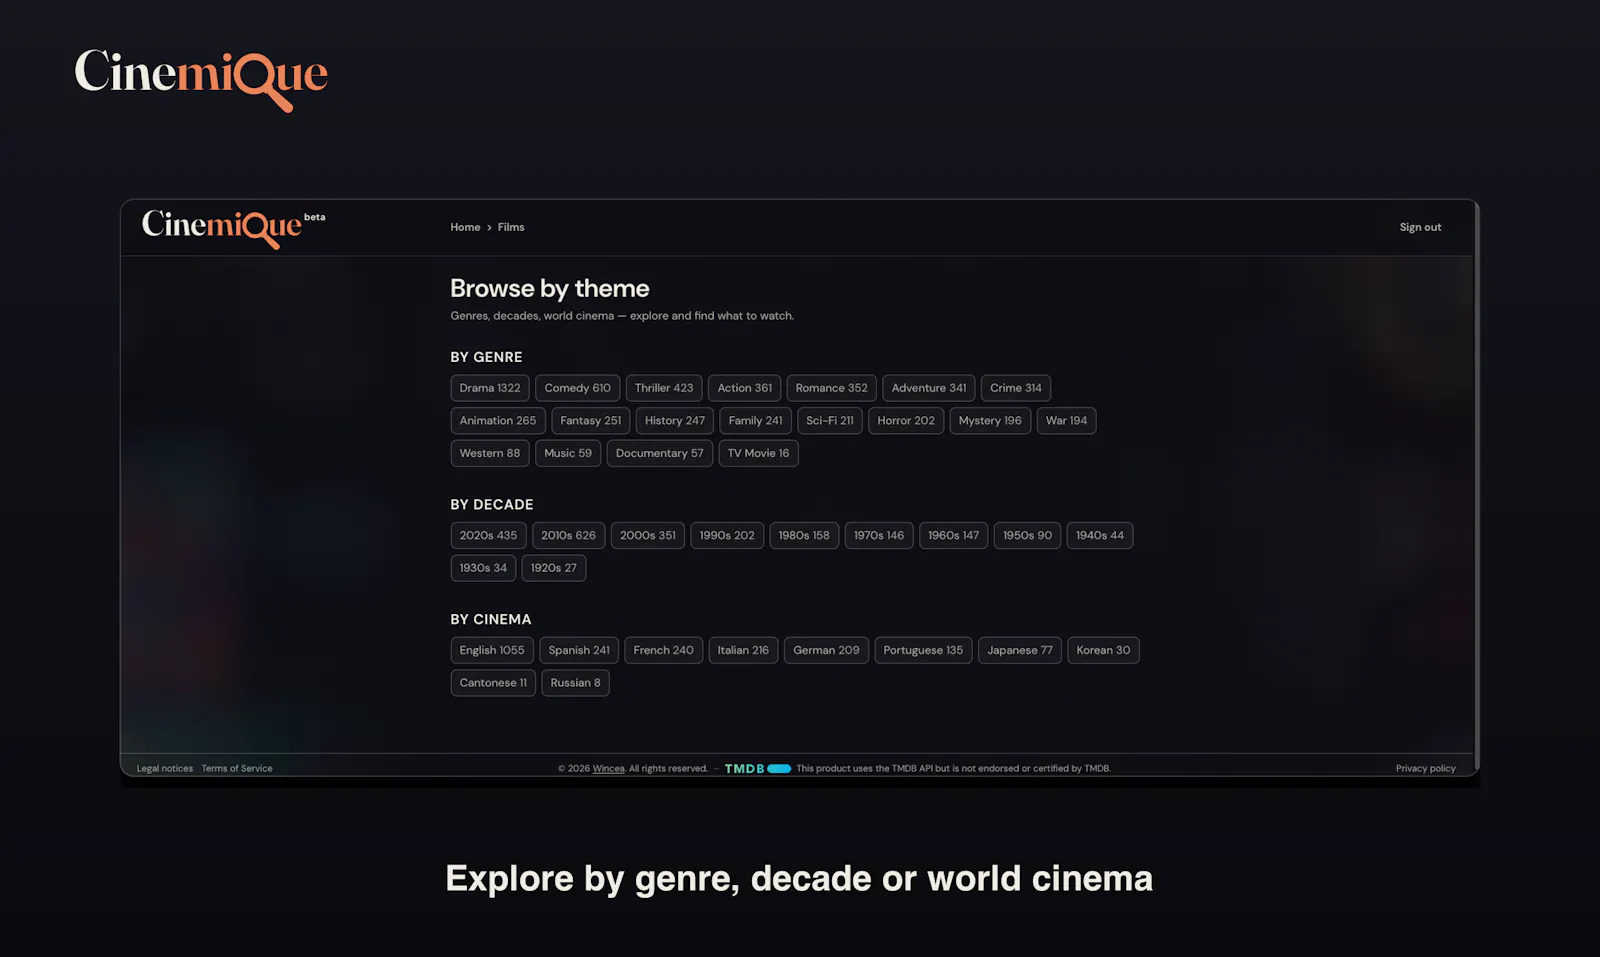
Task: Browse the Documentary 57 genre
Action: 660,453
